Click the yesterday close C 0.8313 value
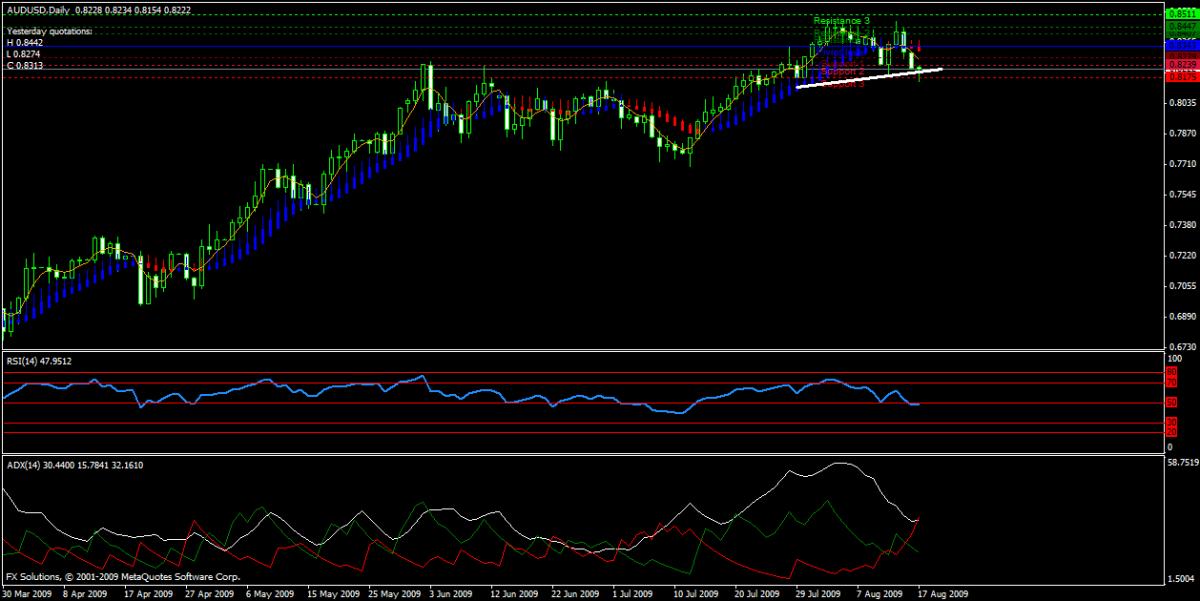 pyautogui.click(x=27, y=65)
